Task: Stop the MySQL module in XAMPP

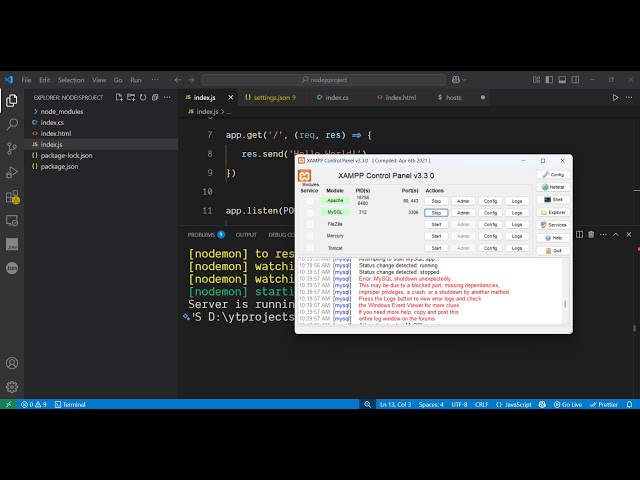Action: coord(436,213)
